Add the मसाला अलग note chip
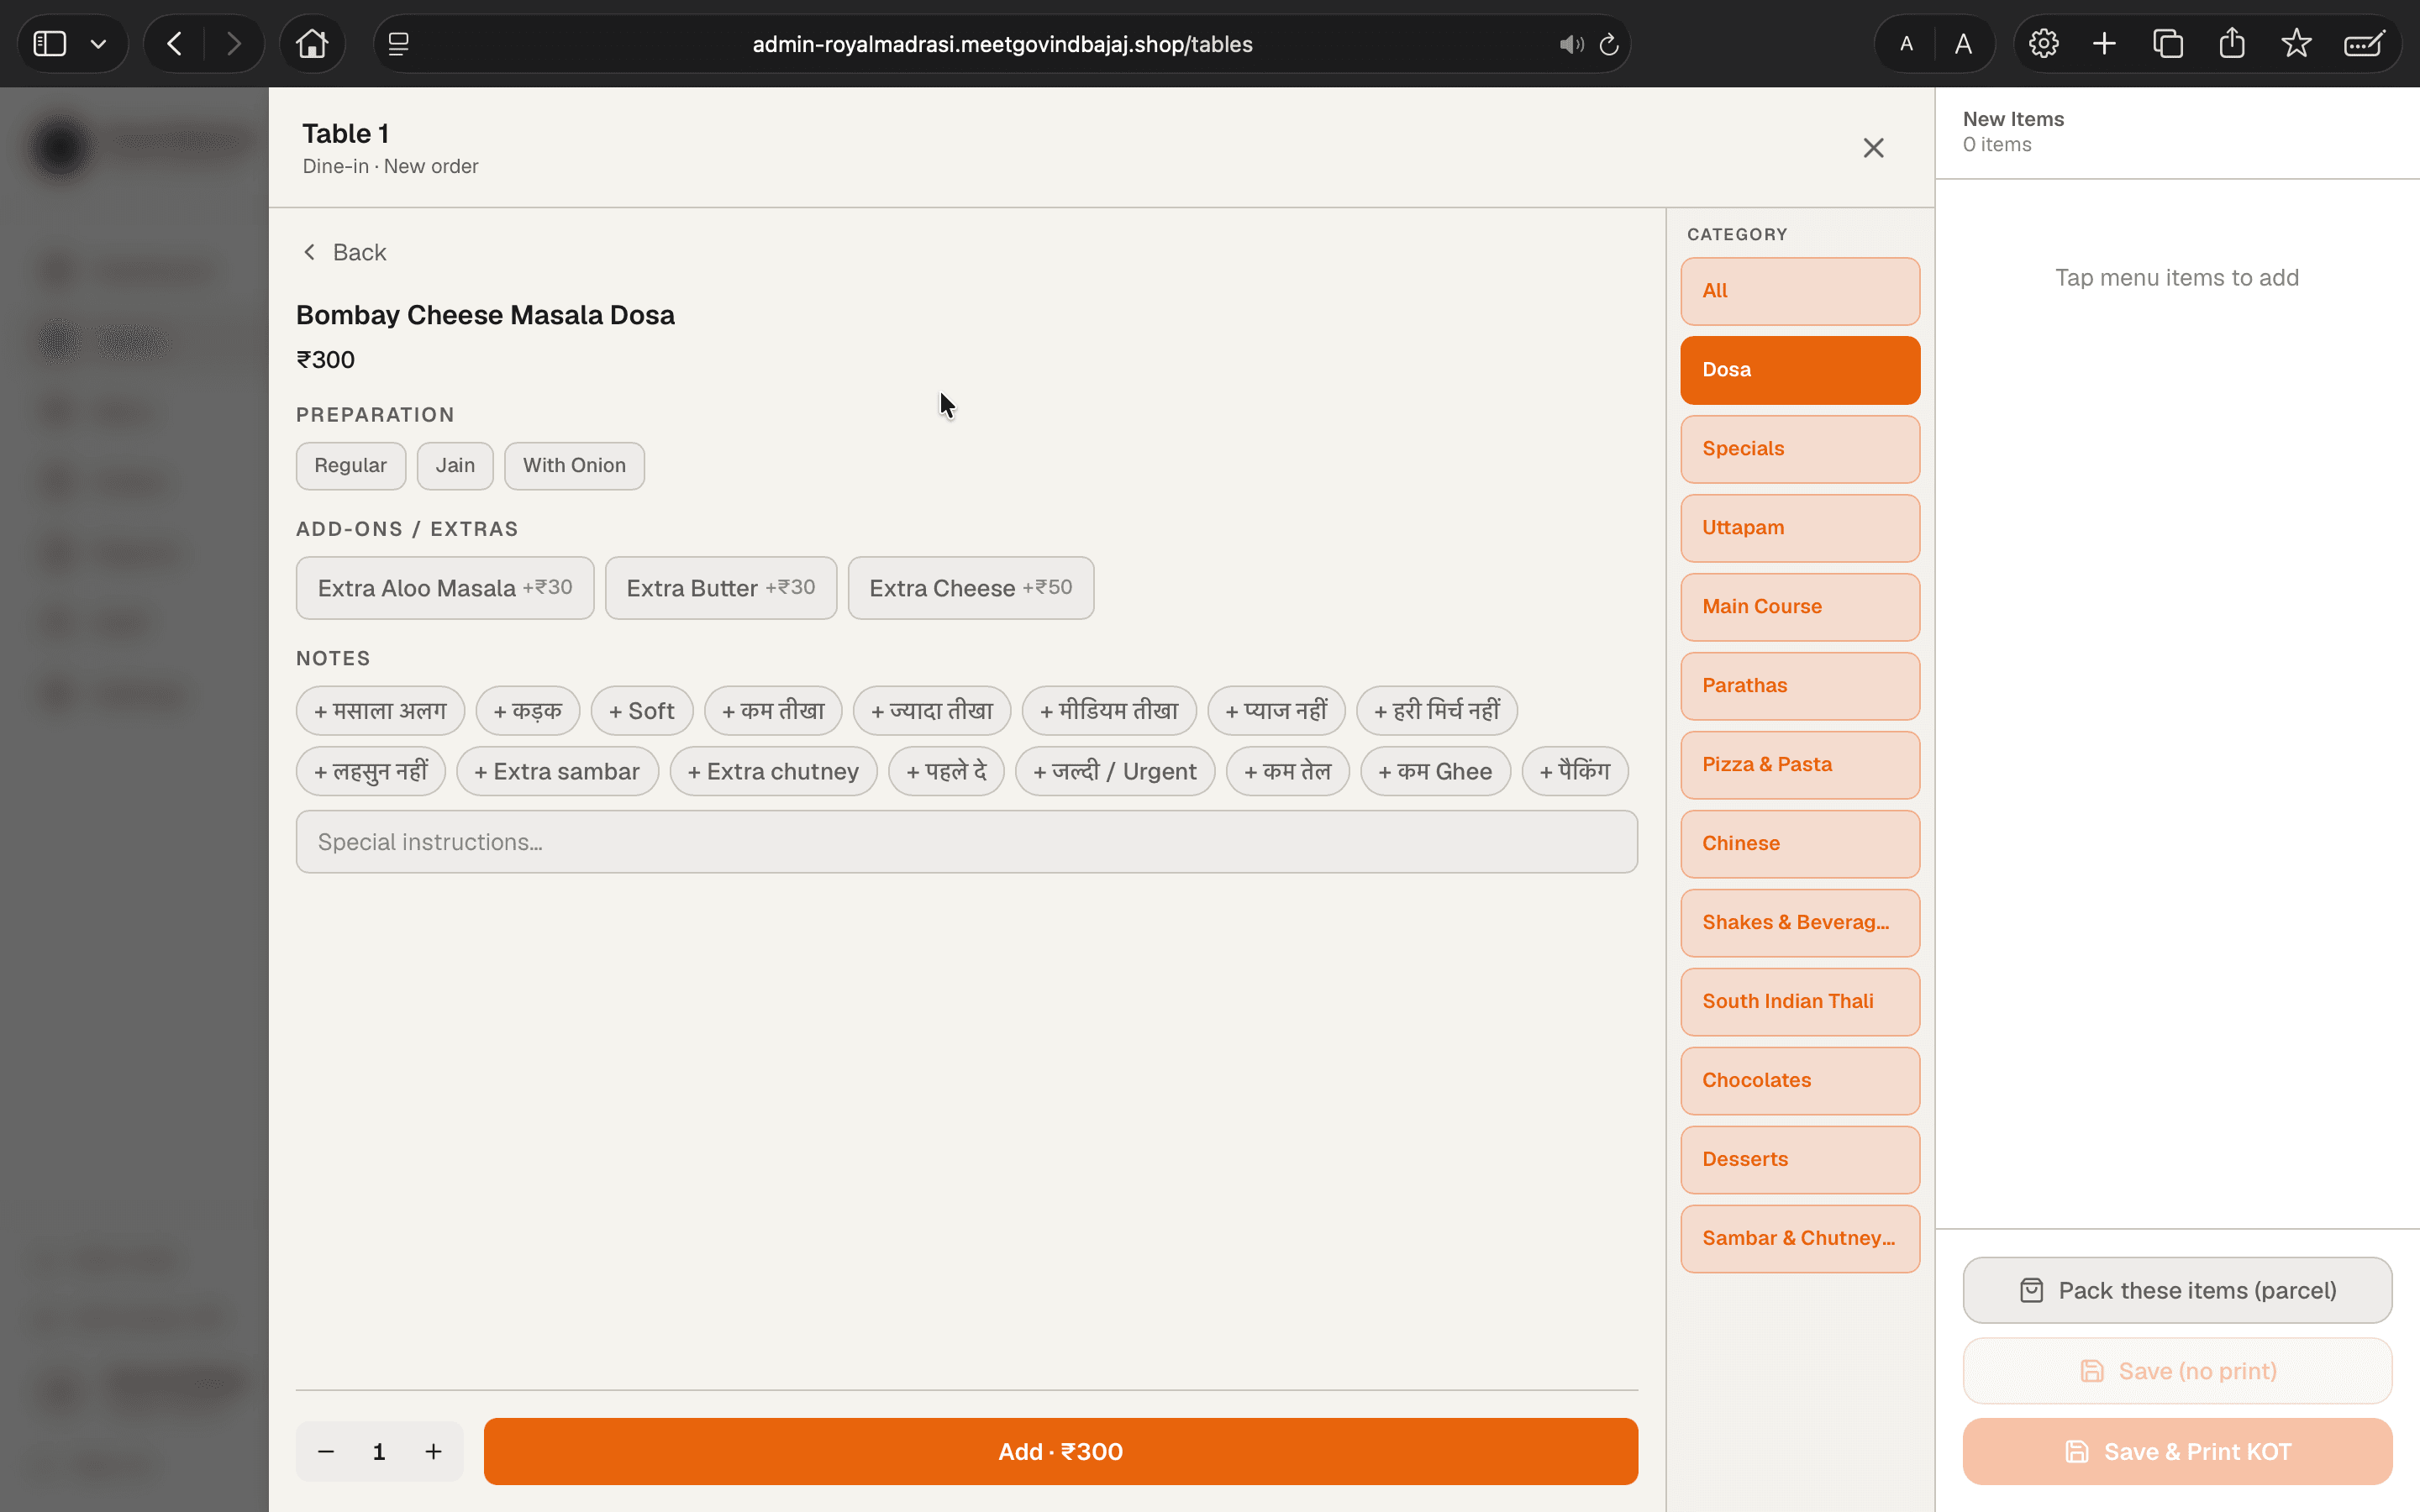This screenshot has height=1512, width=2420. 380,711
